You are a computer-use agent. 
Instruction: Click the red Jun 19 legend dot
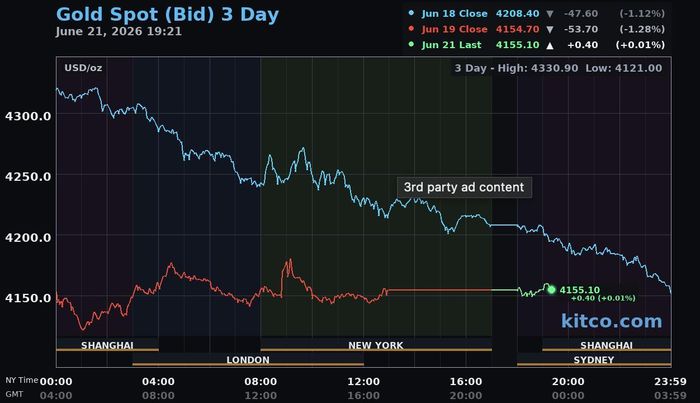point(411,29)
